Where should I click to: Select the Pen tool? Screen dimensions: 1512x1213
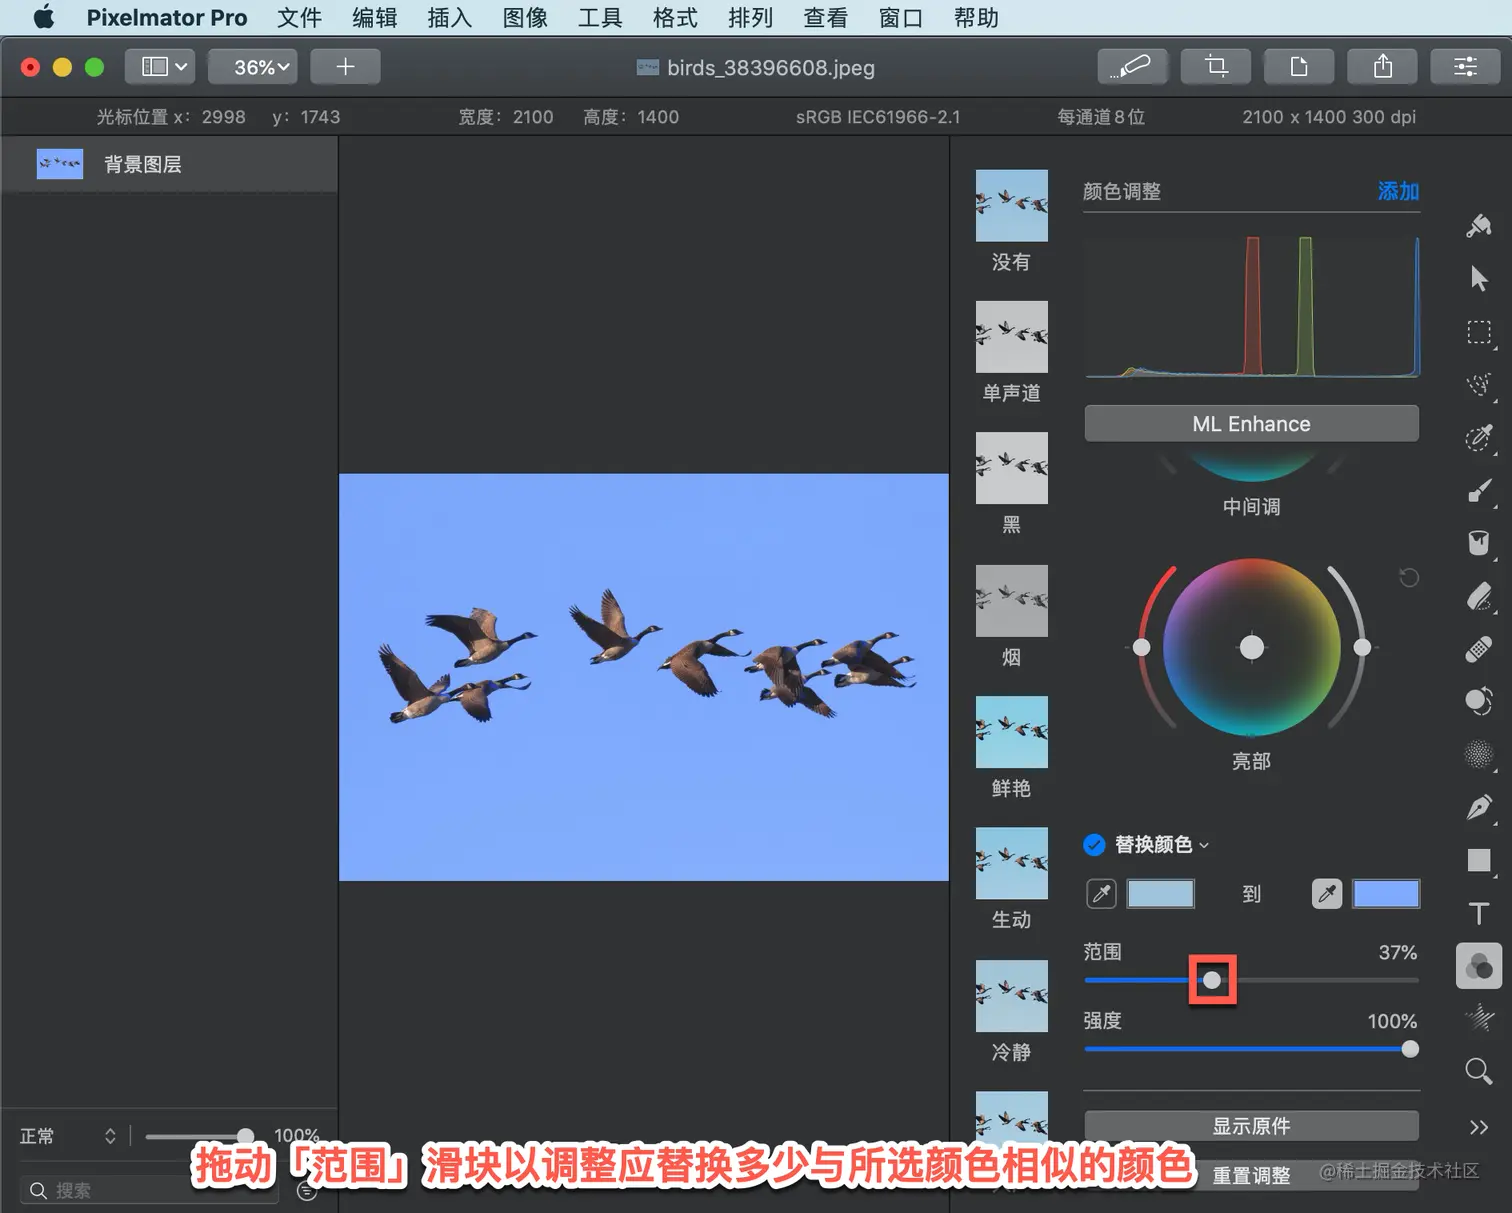click(1479, 807)
